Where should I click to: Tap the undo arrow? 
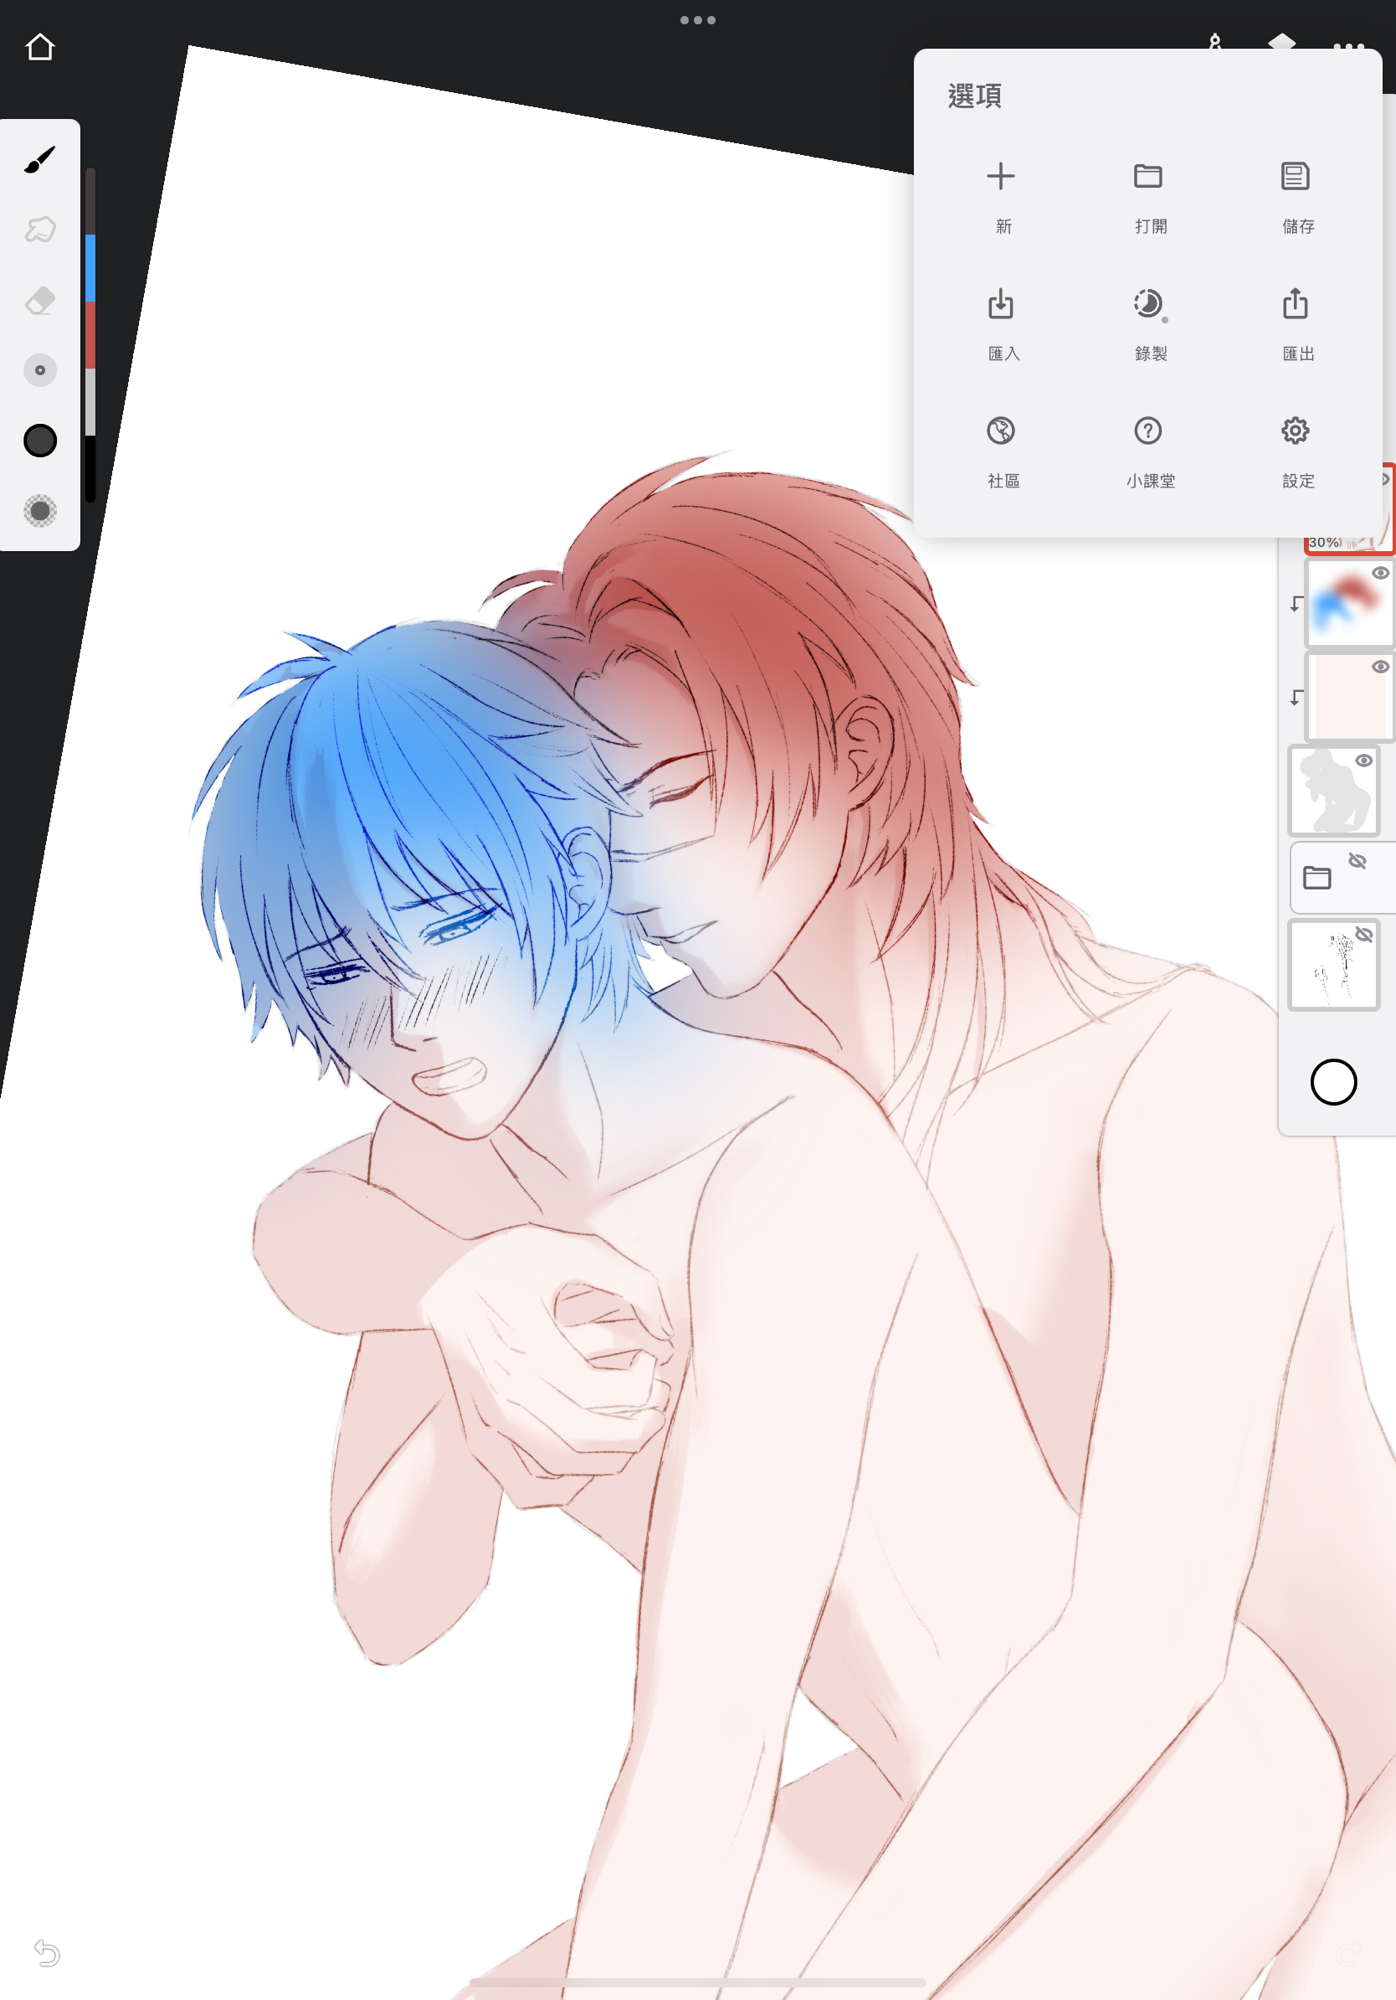(46, 1952)
